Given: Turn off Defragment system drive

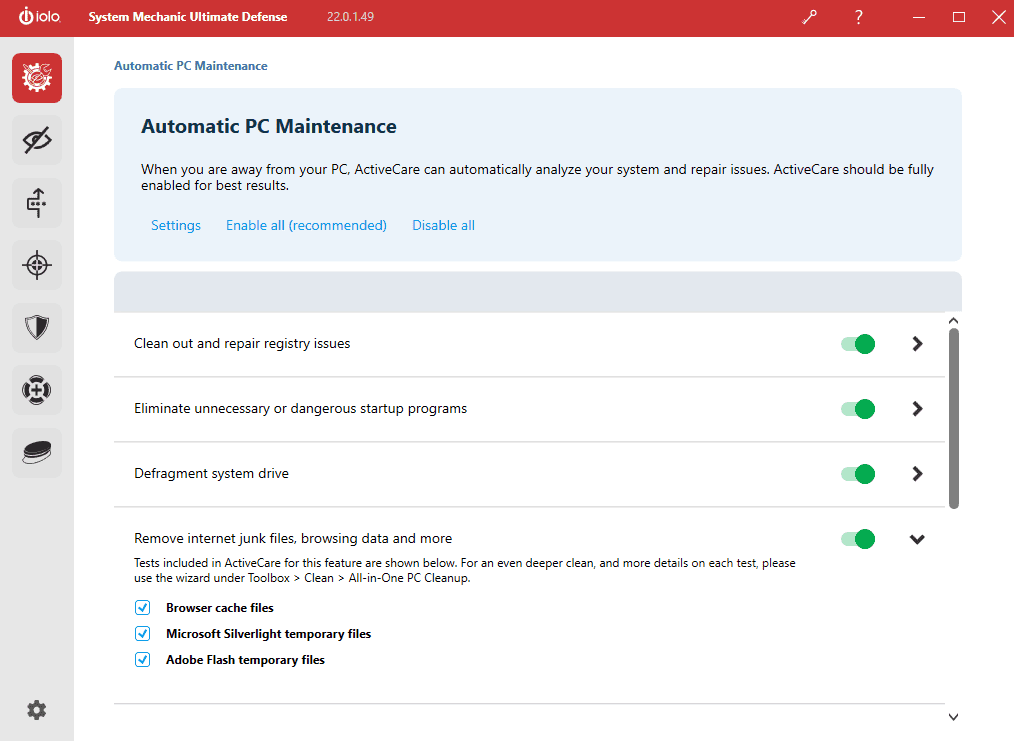Looking at the screenshot, I should click(x=857, y=473).
